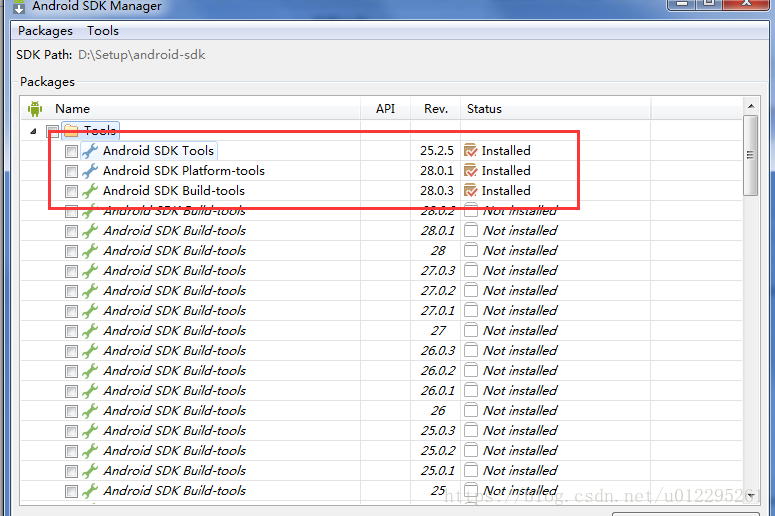This screenshot has width=775, height=516.
Task: Click Not installed icon for Build-tools 28.0.1
Action: point(471,230)
